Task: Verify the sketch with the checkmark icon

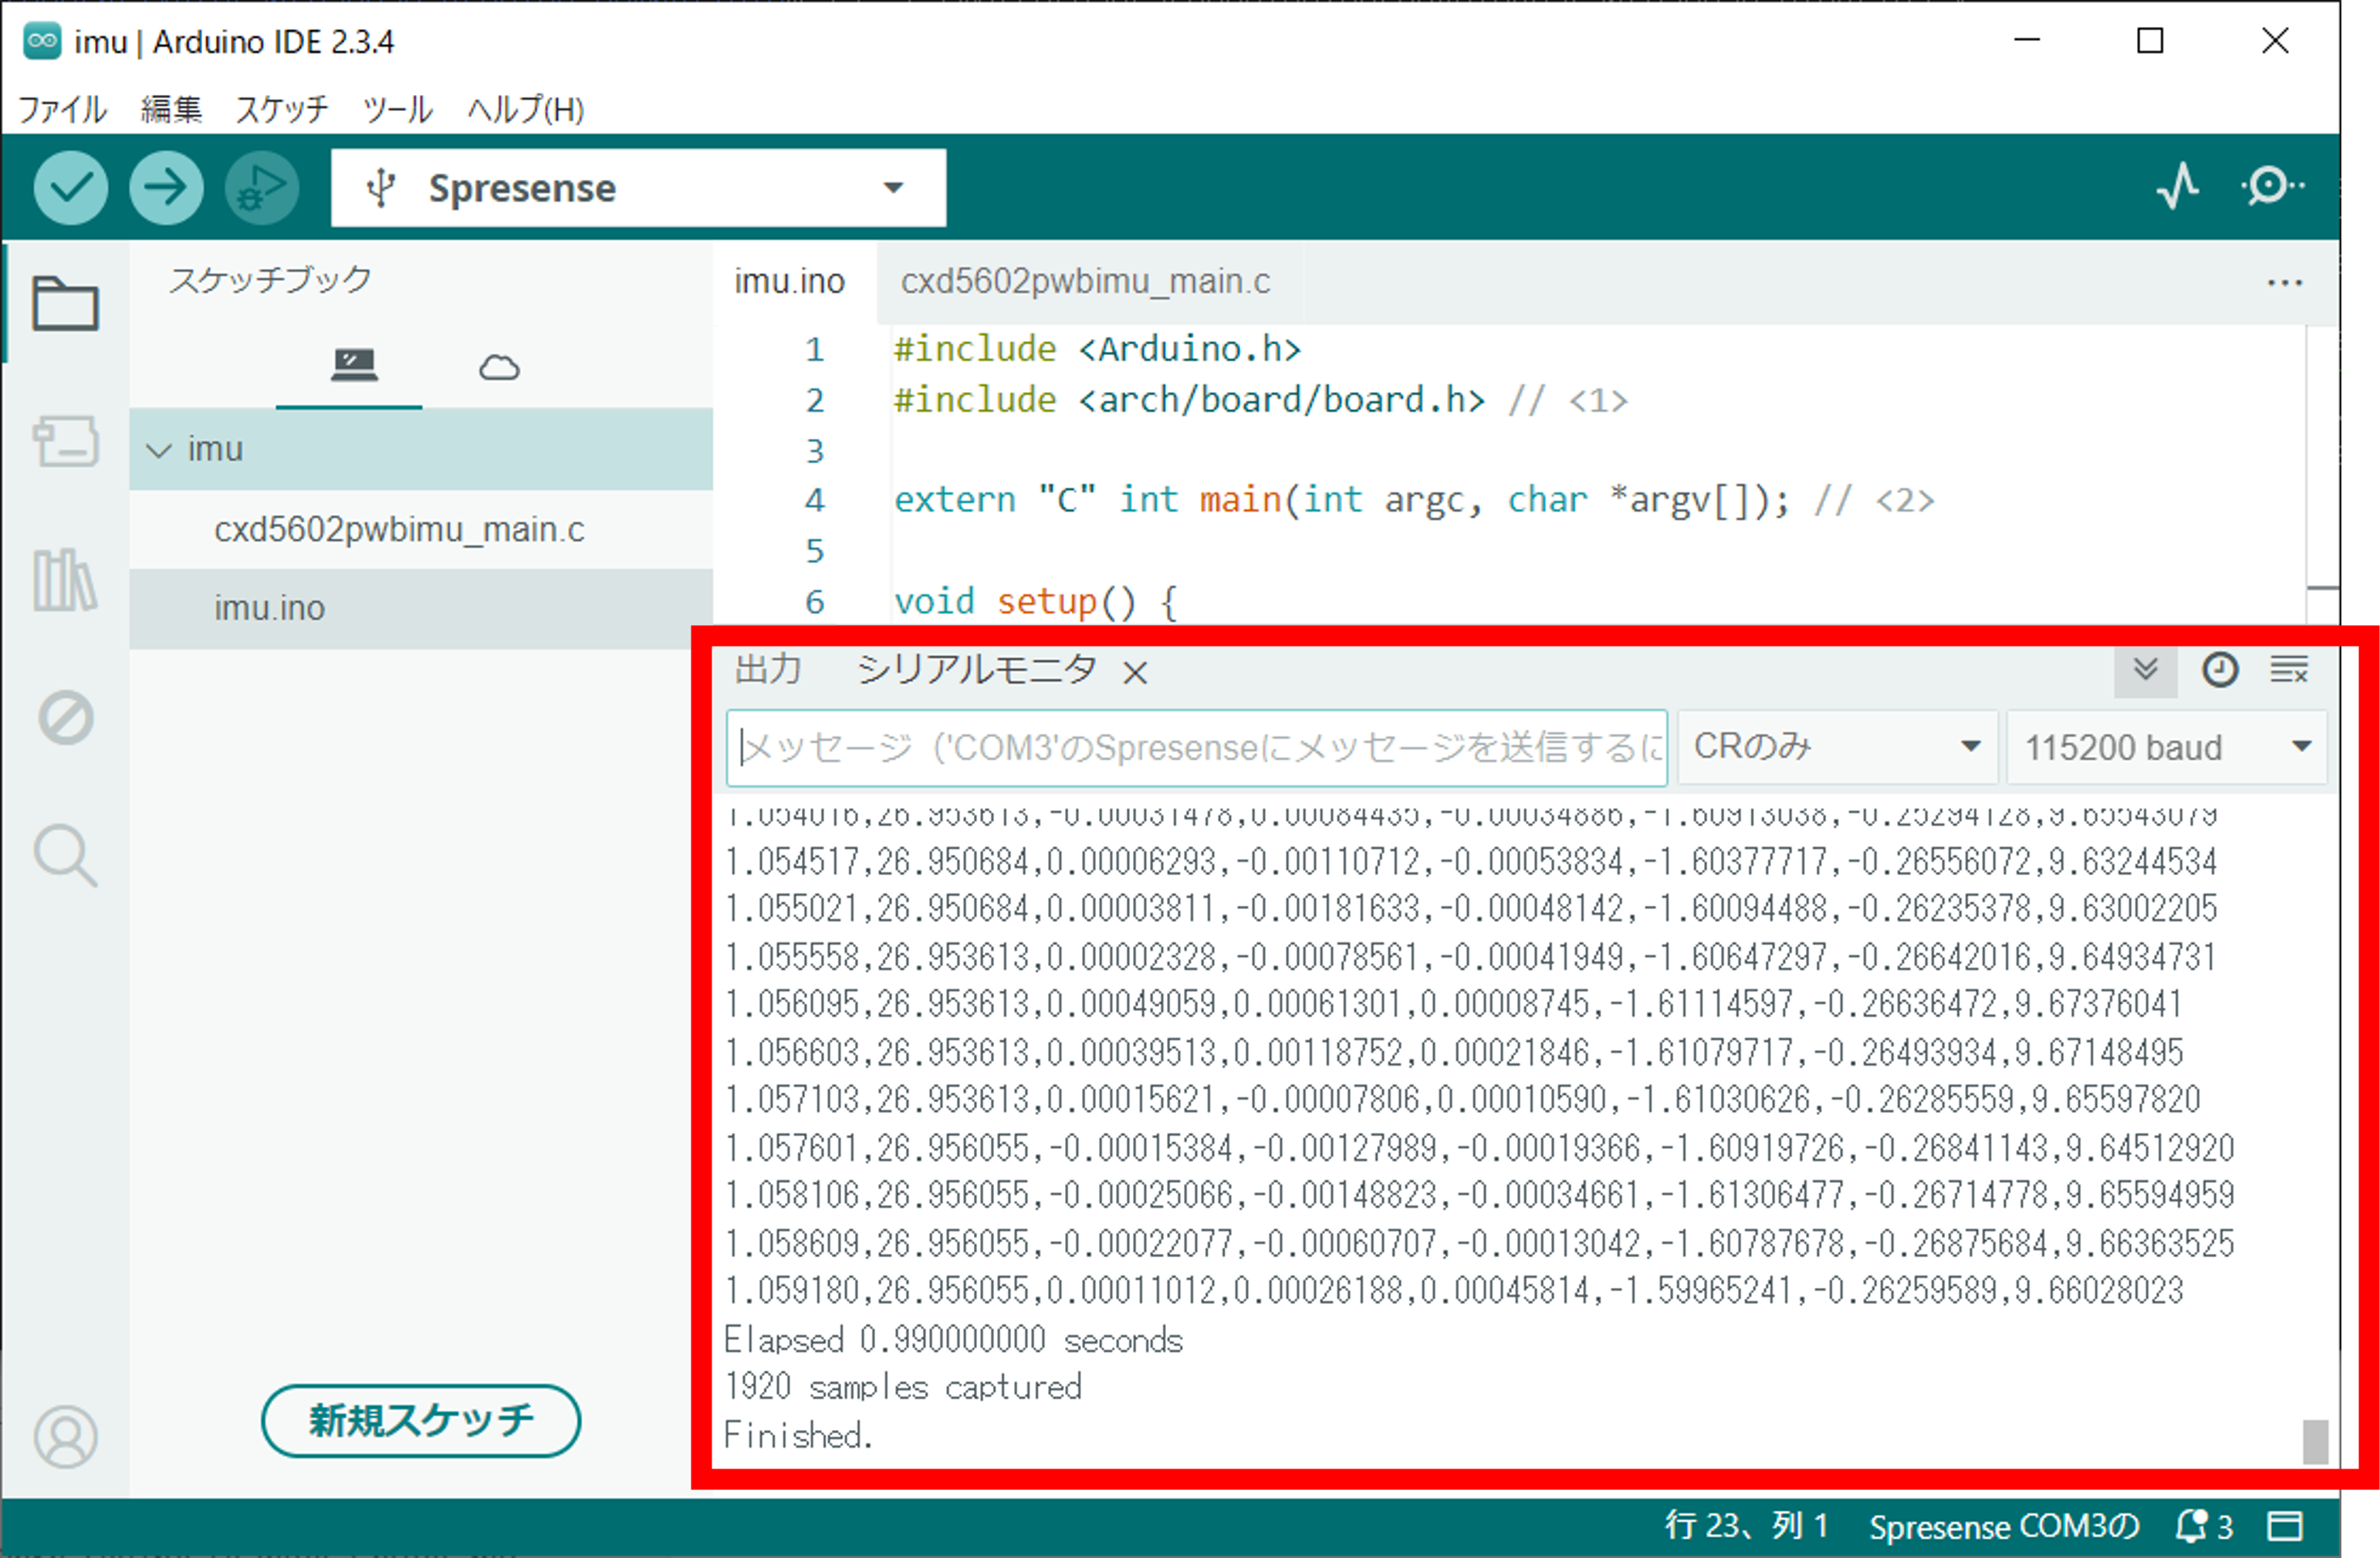Action: click(x=70, y=187)
